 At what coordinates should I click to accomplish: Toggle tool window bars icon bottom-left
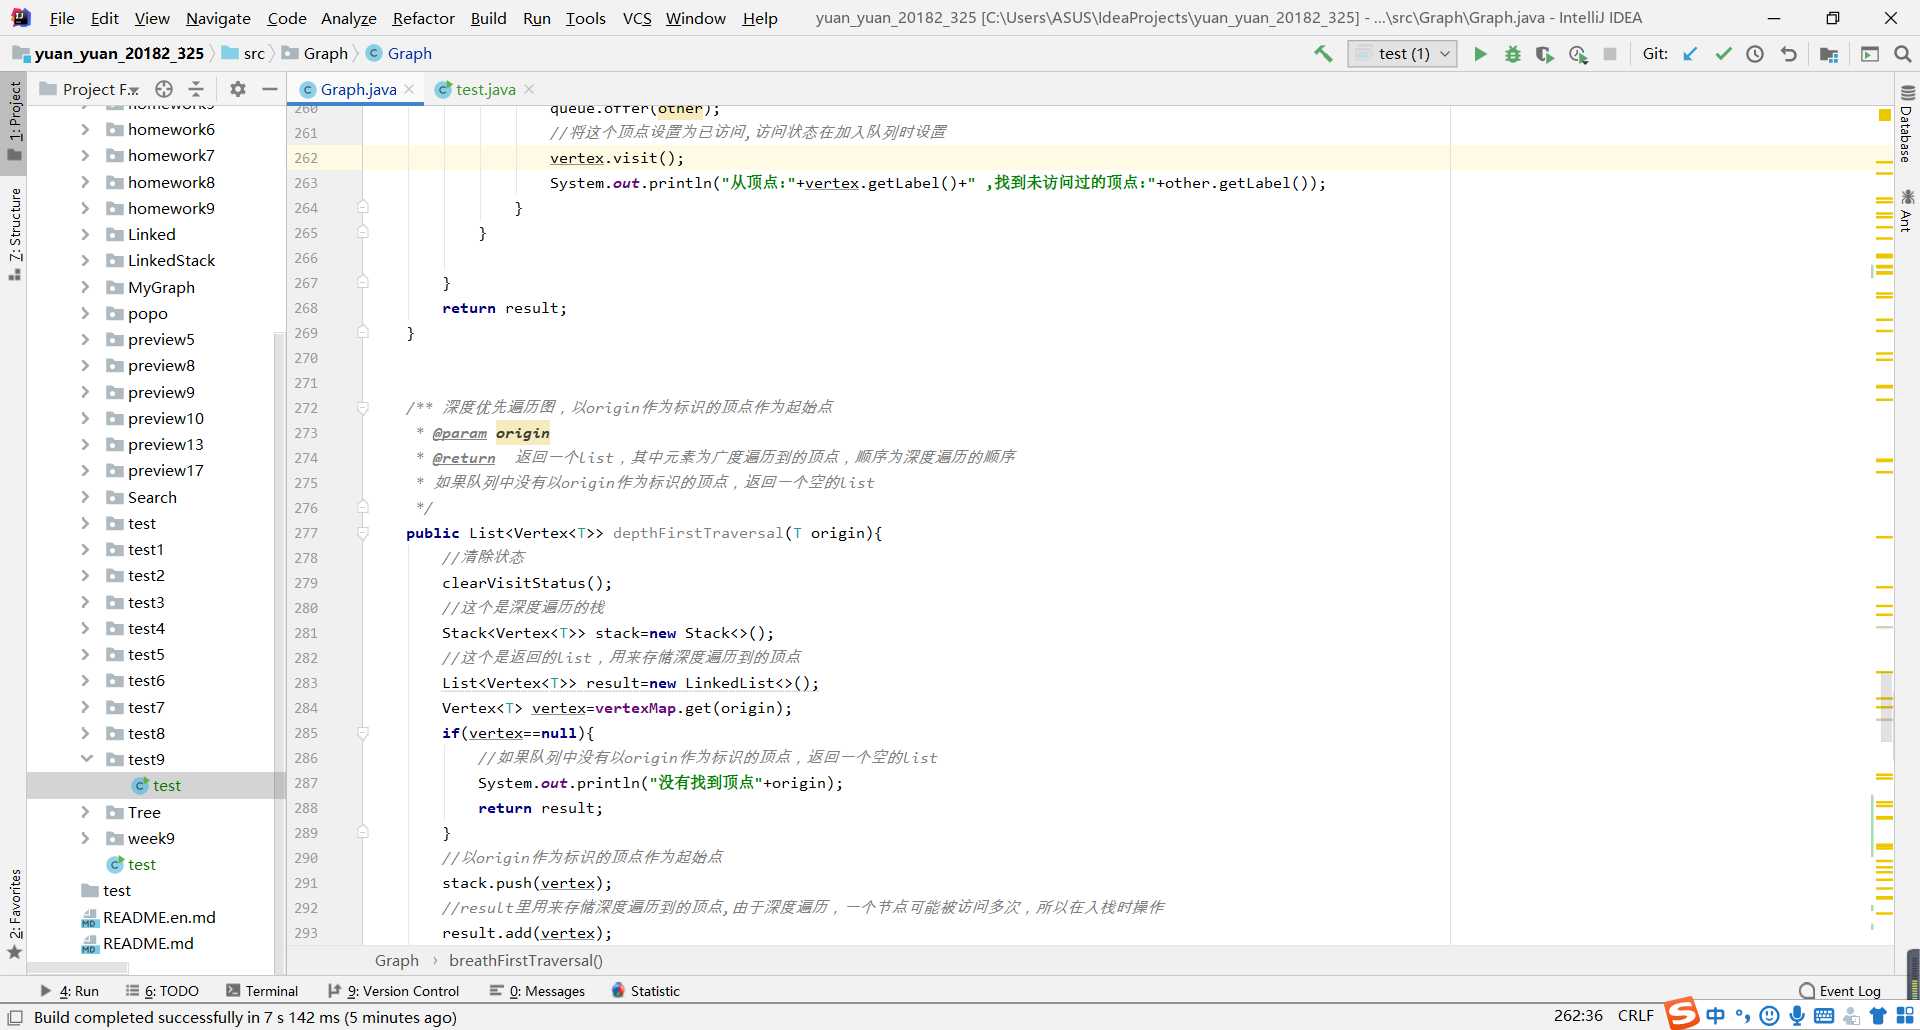click(x=15, y=1017)
